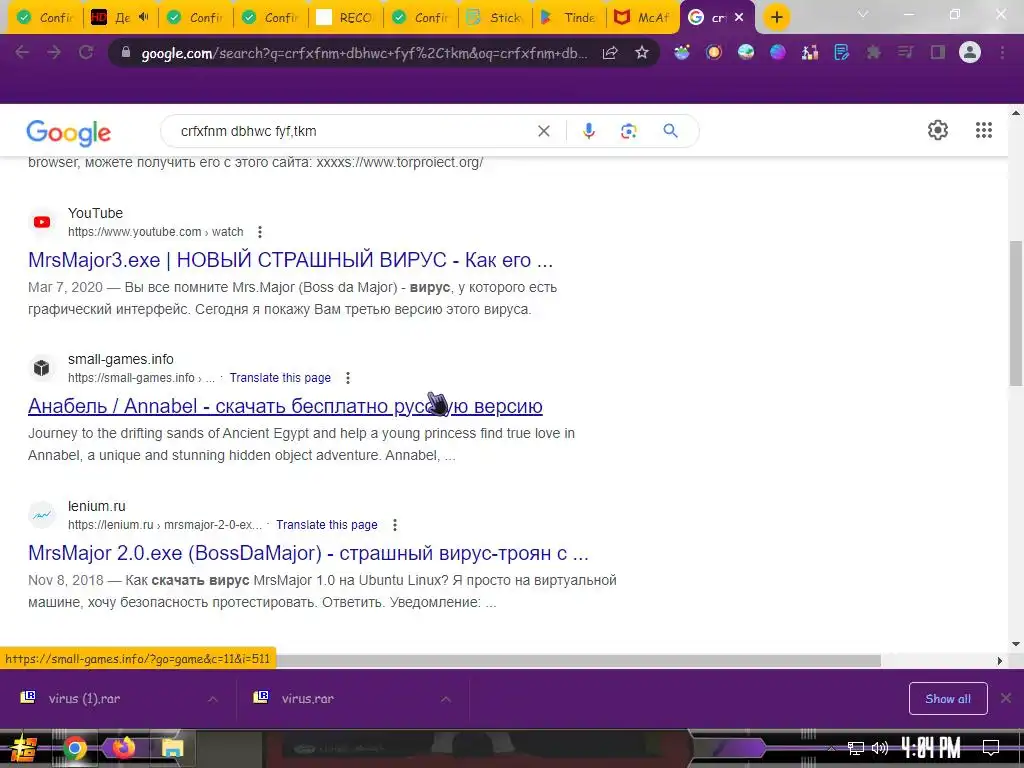Click the network icon in system tray
Viewport: 1024px width, 768px height.
click(855, 748)
